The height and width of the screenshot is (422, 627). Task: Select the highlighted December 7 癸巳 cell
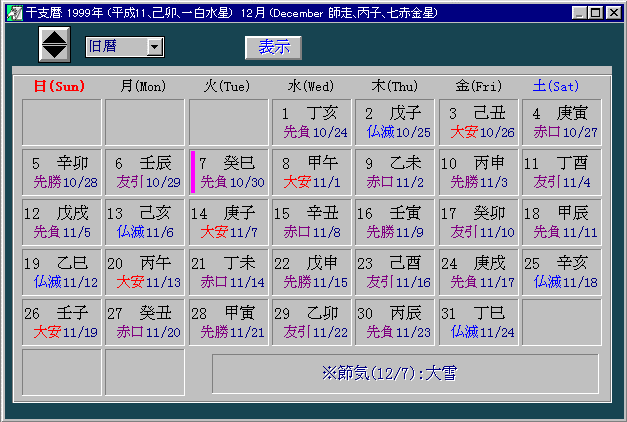[x=228, y=172]
